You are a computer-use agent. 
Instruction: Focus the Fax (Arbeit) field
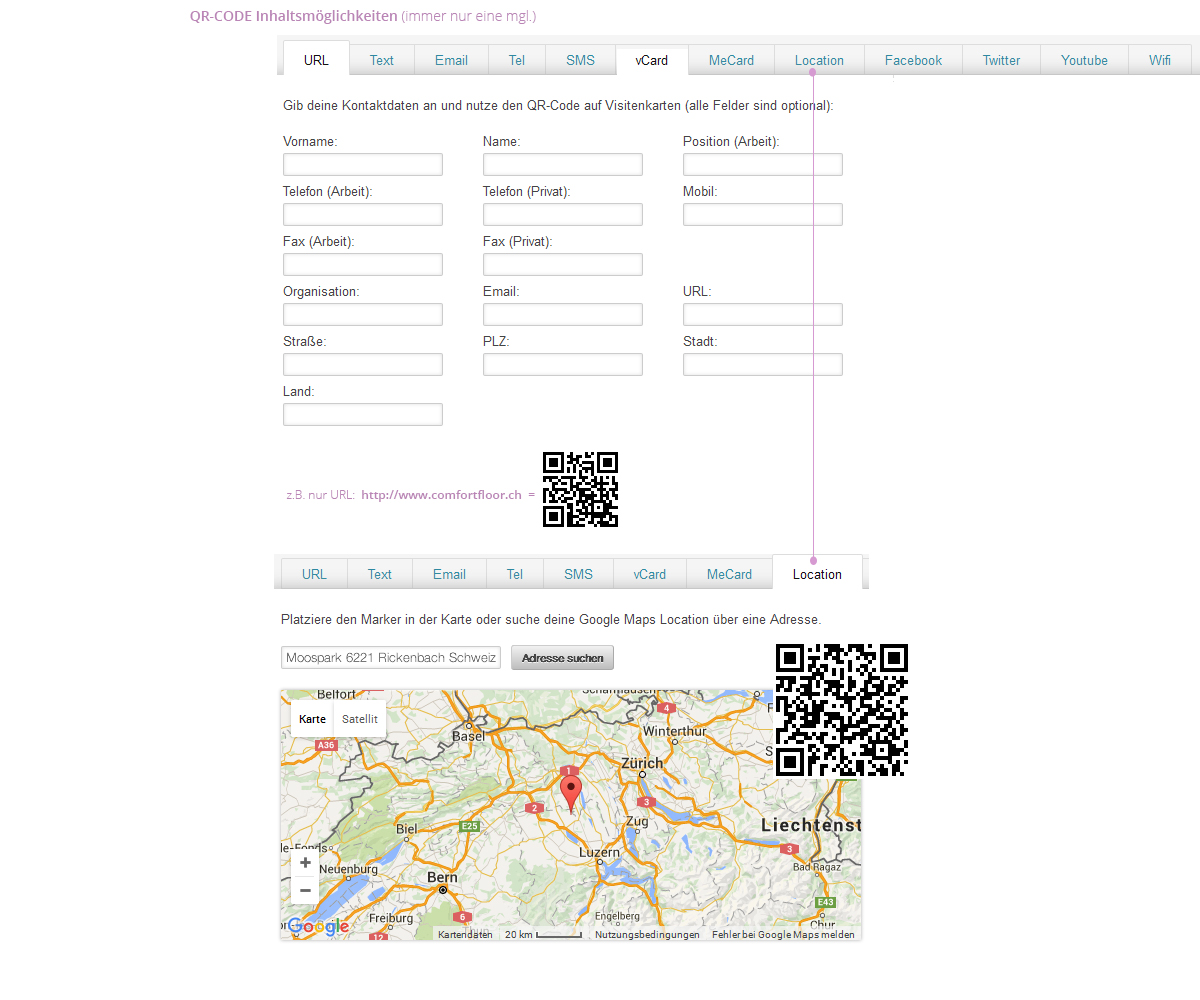363,264
